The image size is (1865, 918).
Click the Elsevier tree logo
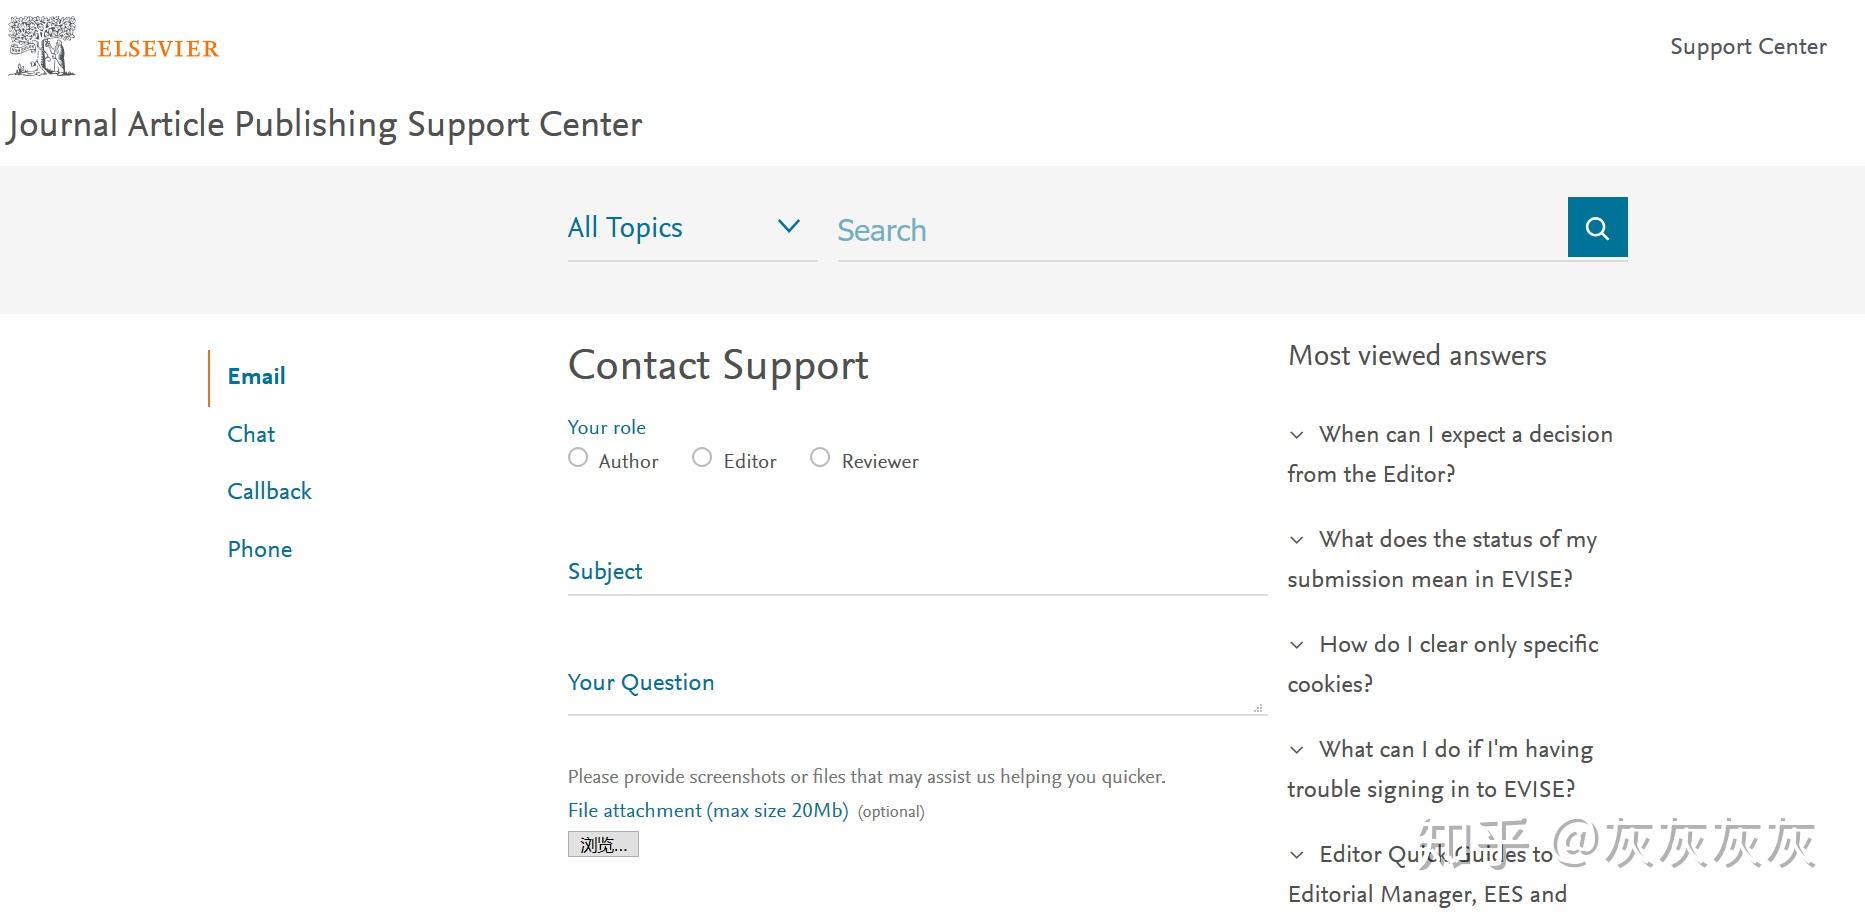point(42,46)
